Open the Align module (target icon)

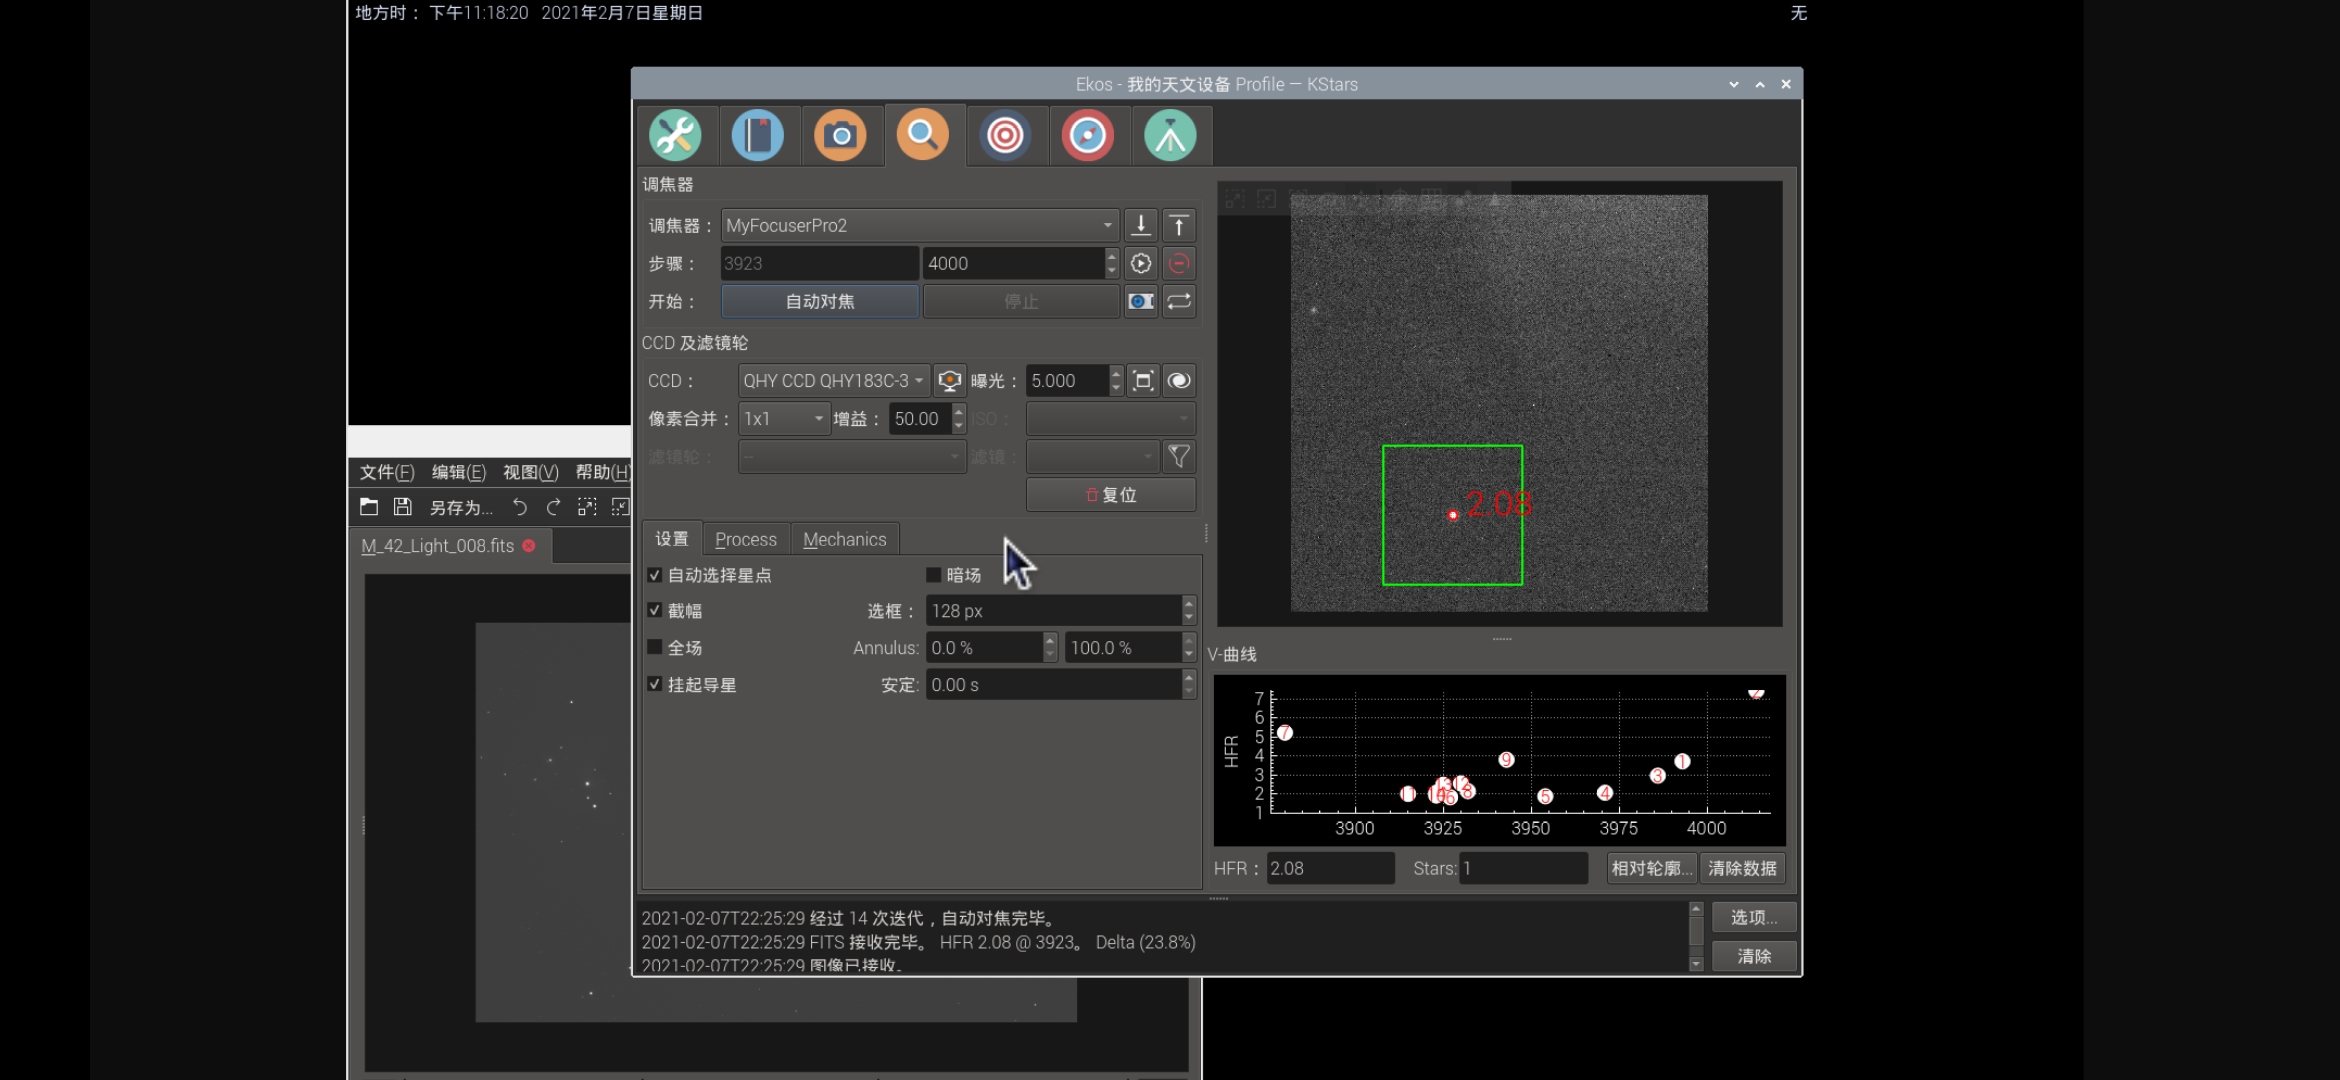click(x=1006, y=136)
